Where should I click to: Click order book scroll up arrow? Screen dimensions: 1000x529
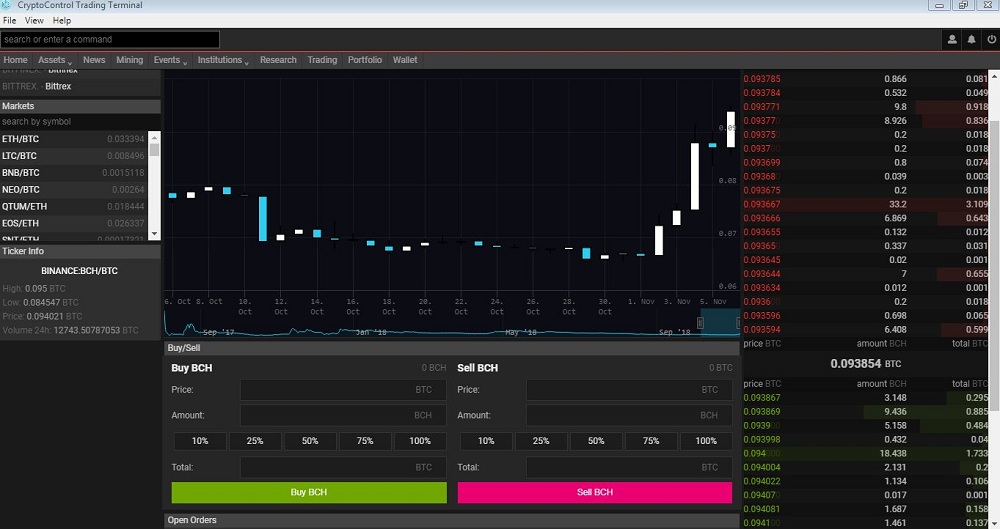(x=994, y=75)
